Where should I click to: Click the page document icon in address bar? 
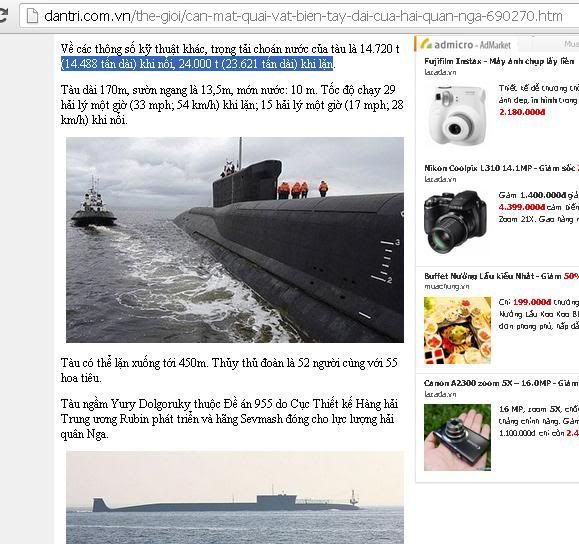coord(32,16)
